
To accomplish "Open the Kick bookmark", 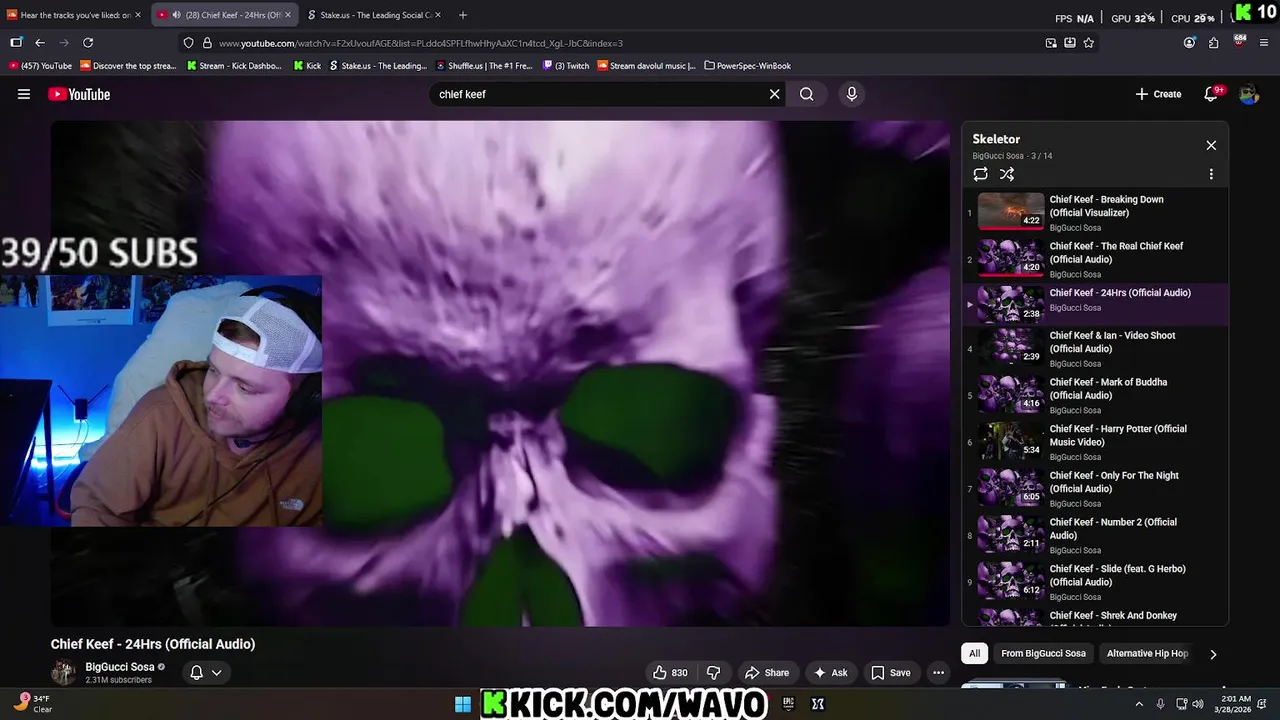I will coord(308,66).
